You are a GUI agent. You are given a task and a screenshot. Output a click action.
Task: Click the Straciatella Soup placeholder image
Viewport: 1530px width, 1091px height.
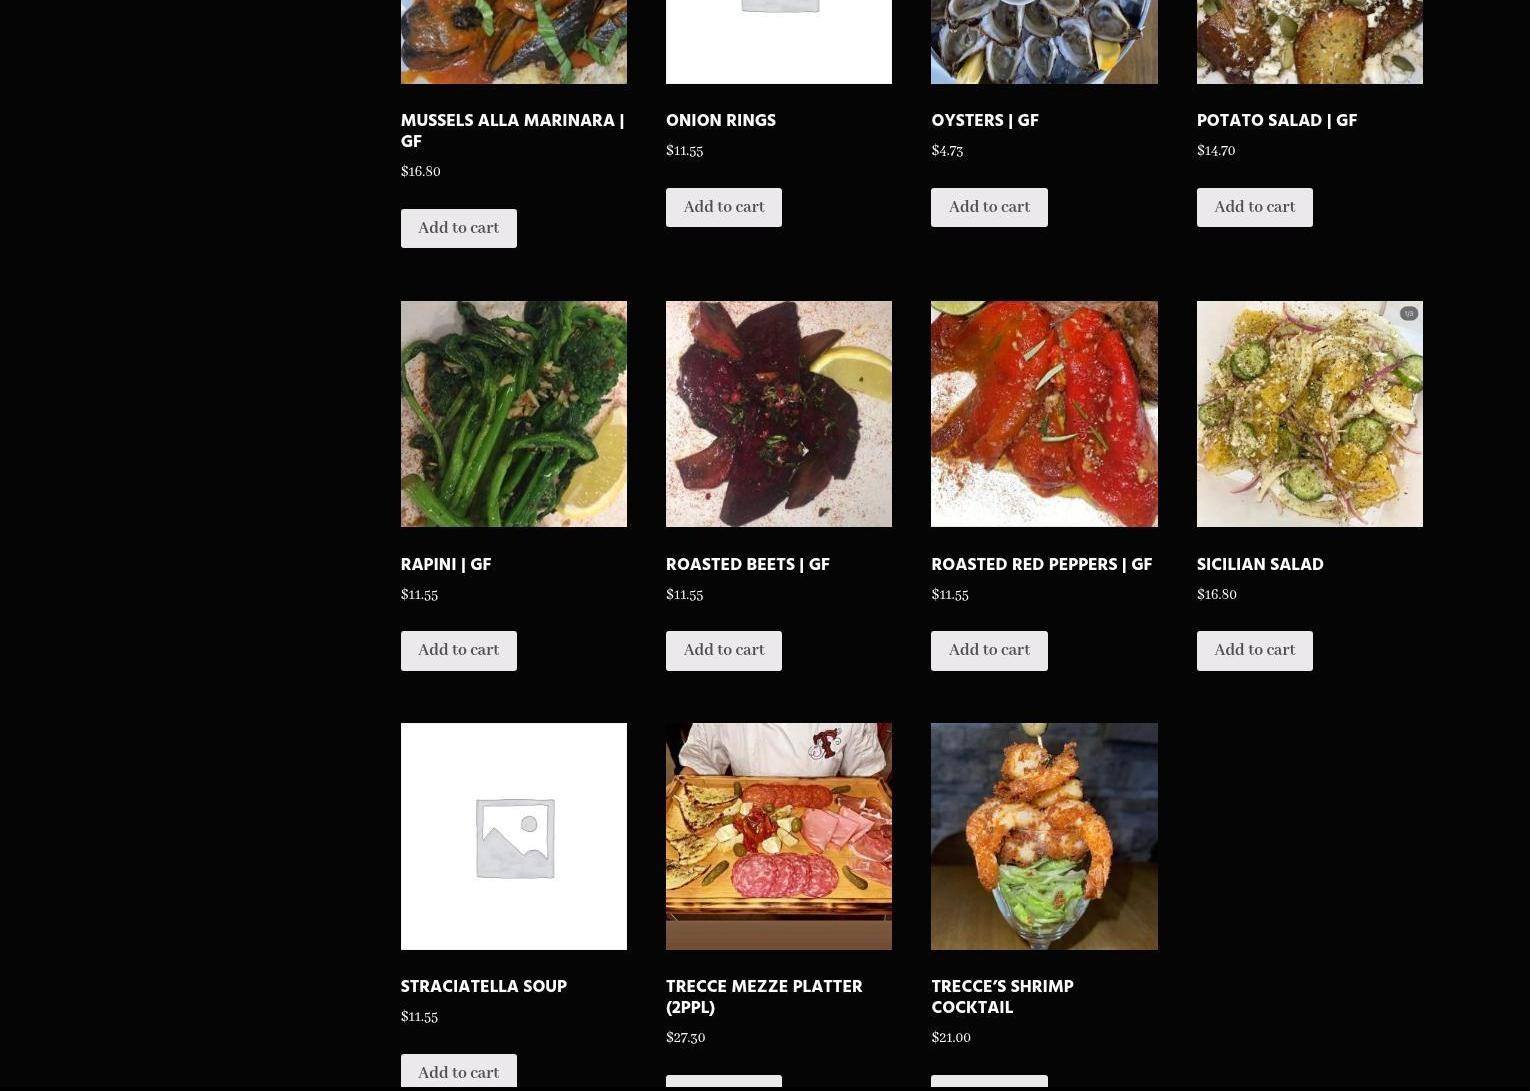coord(514,836)
